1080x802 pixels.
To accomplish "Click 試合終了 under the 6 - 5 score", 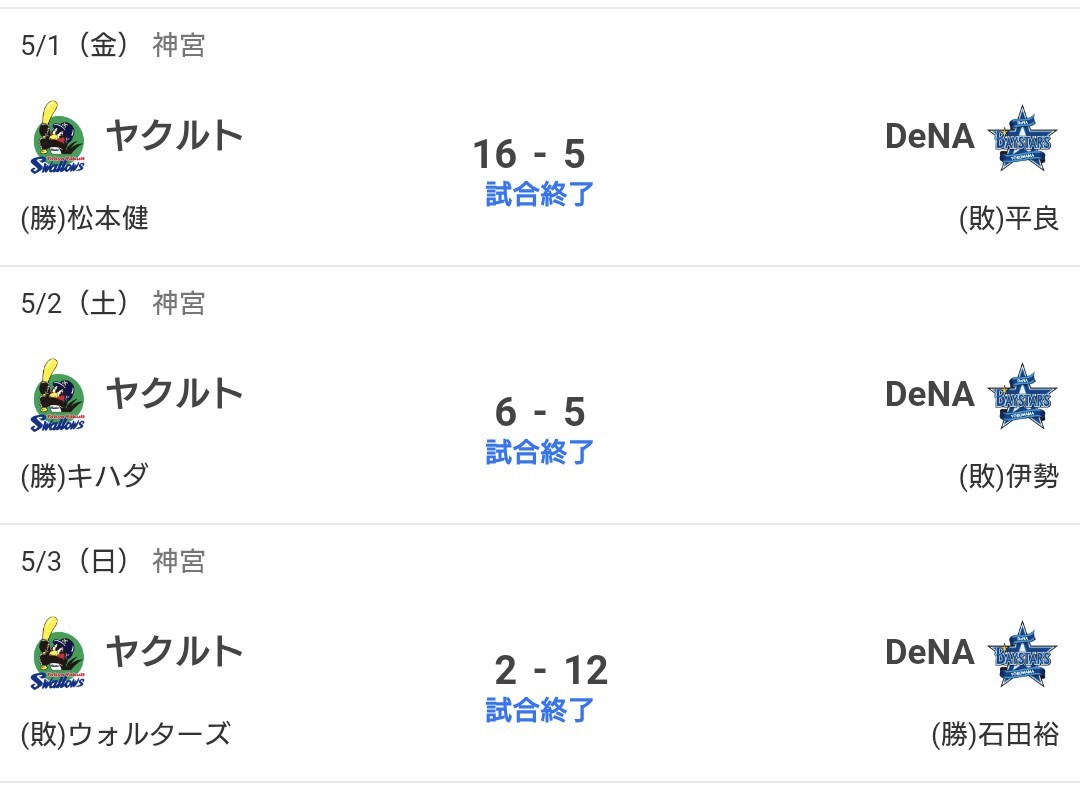I will (x=539, y=452).
